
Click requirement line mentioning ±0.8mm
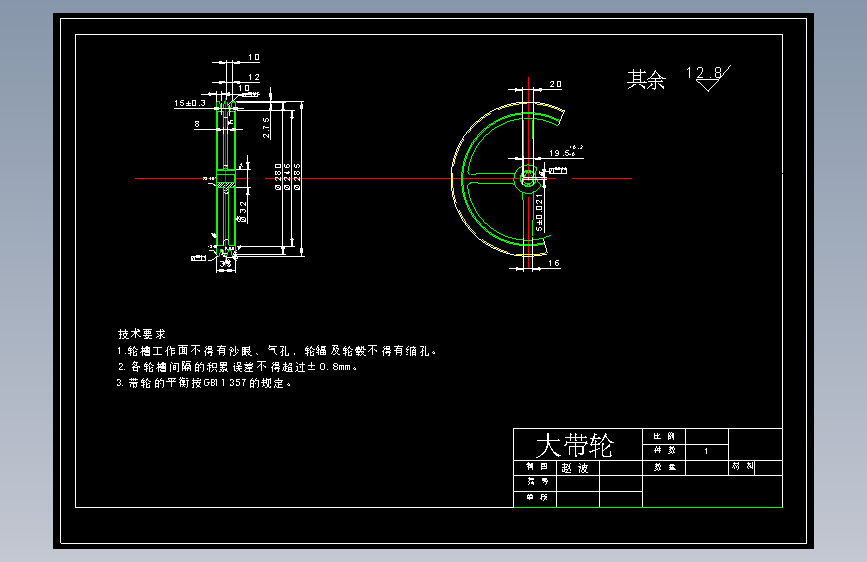click(237, 367)
